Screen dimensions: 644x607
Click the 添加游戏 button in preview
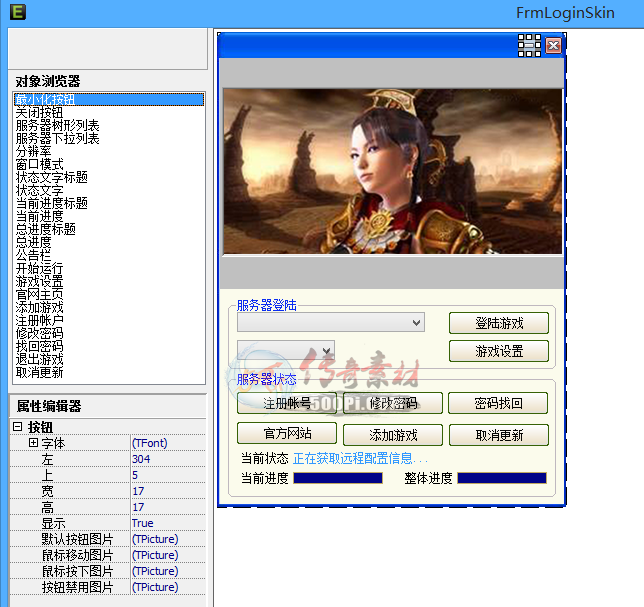click(393, 435)
